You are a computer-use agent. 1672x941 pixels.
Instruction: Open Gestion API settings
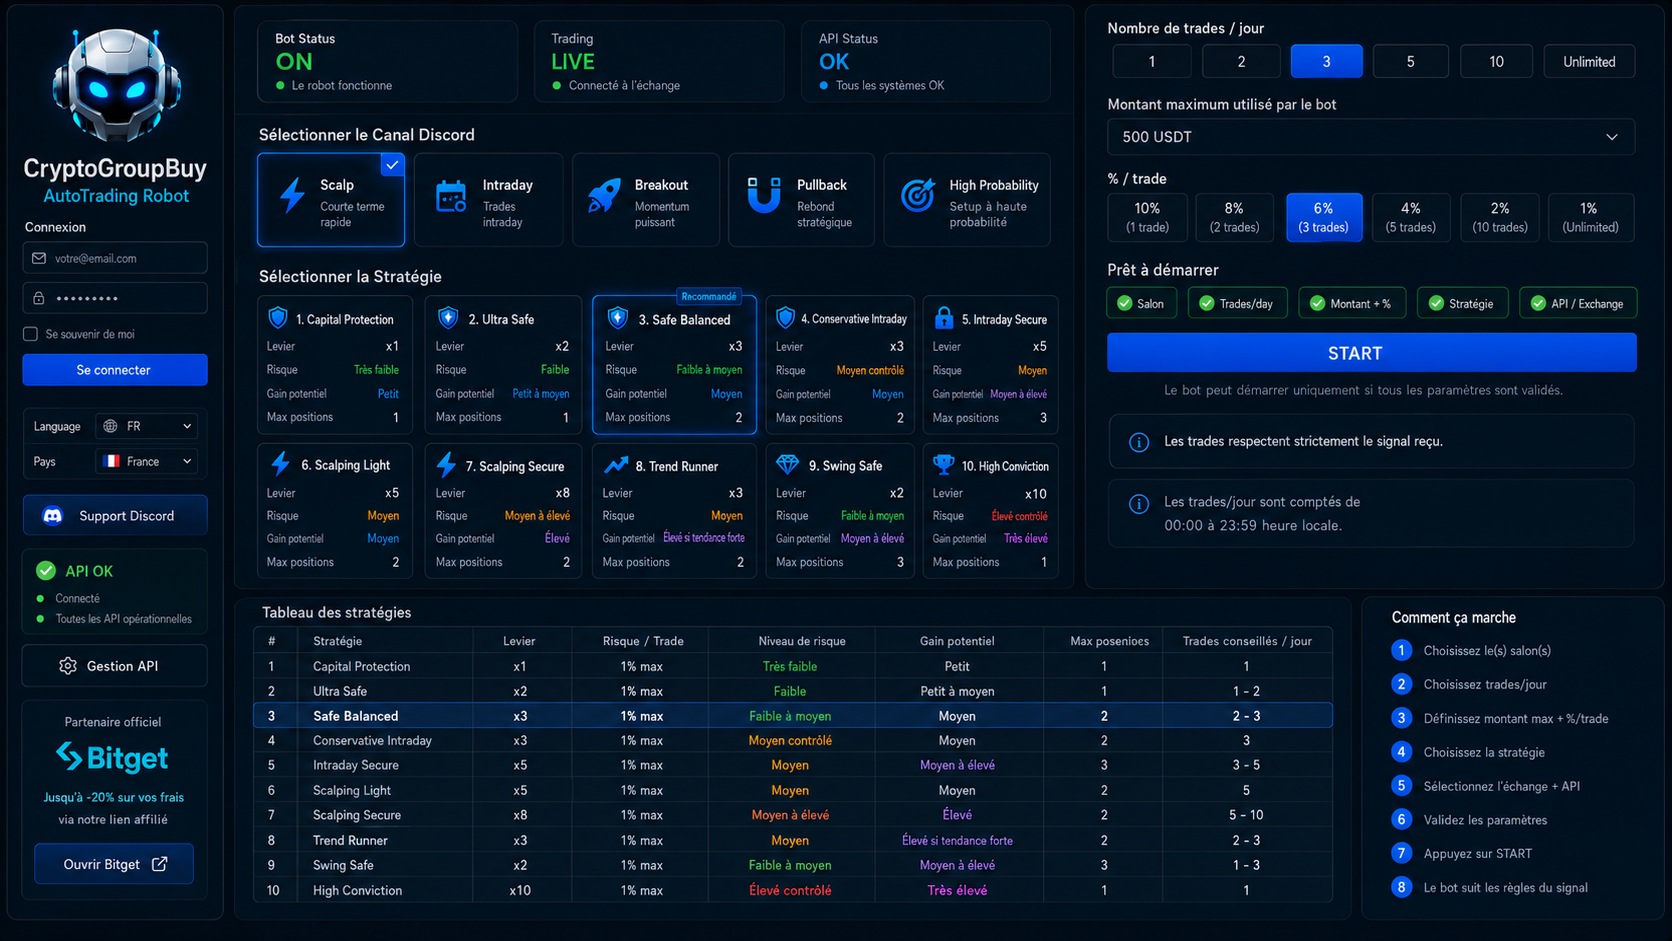point(115,666)
